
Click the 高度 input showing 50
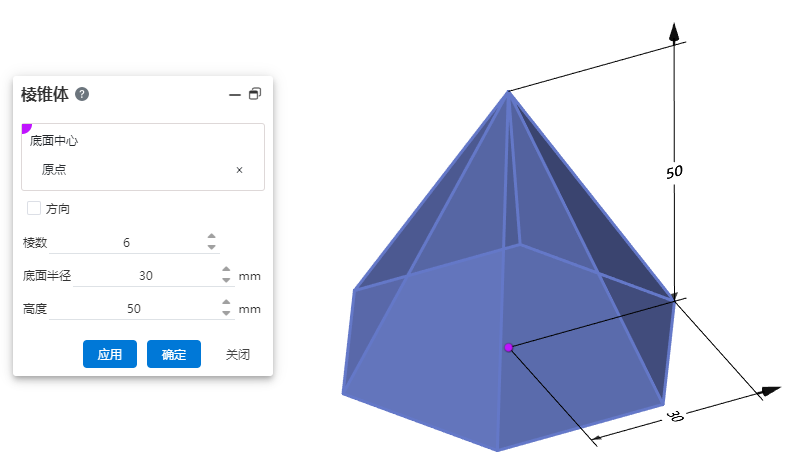pyautogui.click(x=134, y=309)
